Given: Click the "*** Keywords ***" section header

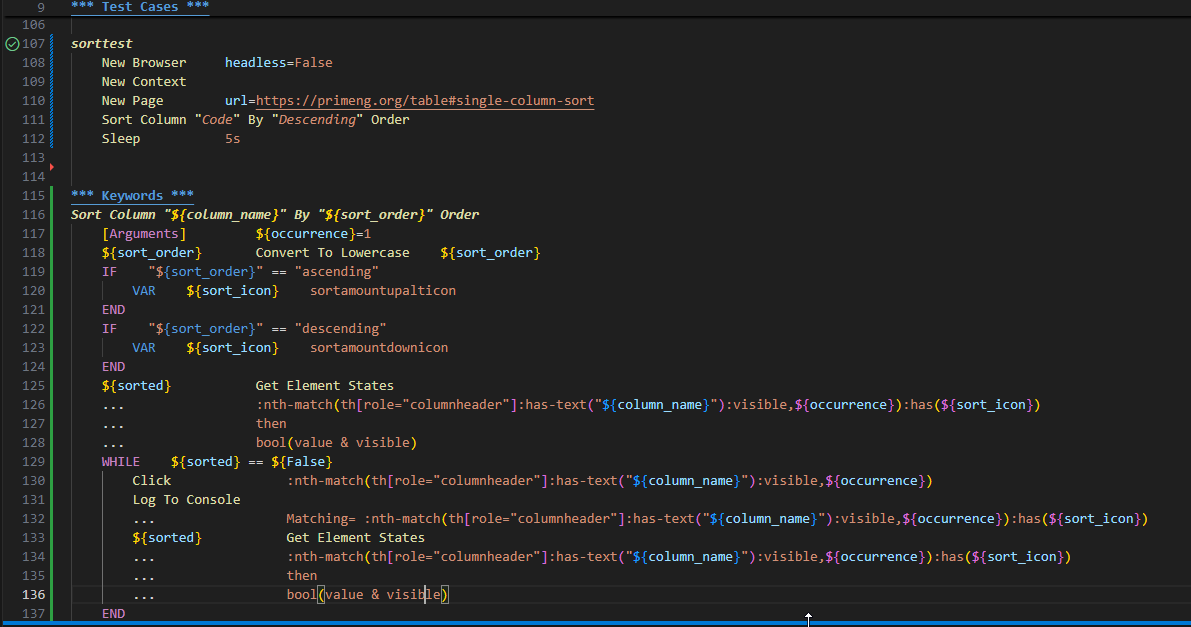Looking at the screenshot, I should pos(132,196).
